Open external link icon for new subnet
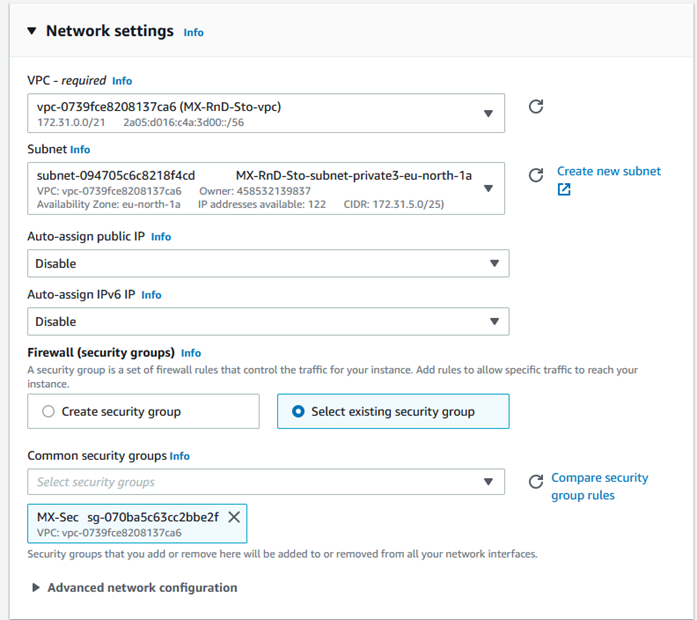Viewport: 697px width, 620px height. [564, 189]
